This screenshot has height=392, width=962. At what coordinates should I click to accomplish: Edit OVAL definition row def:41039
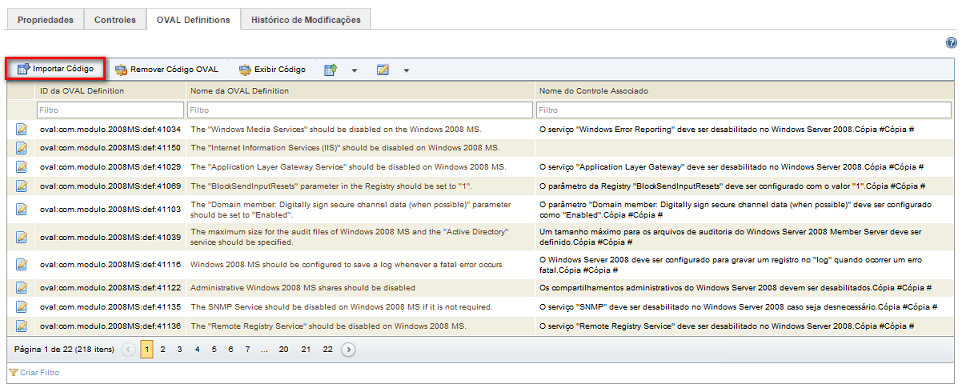[21, 237]
